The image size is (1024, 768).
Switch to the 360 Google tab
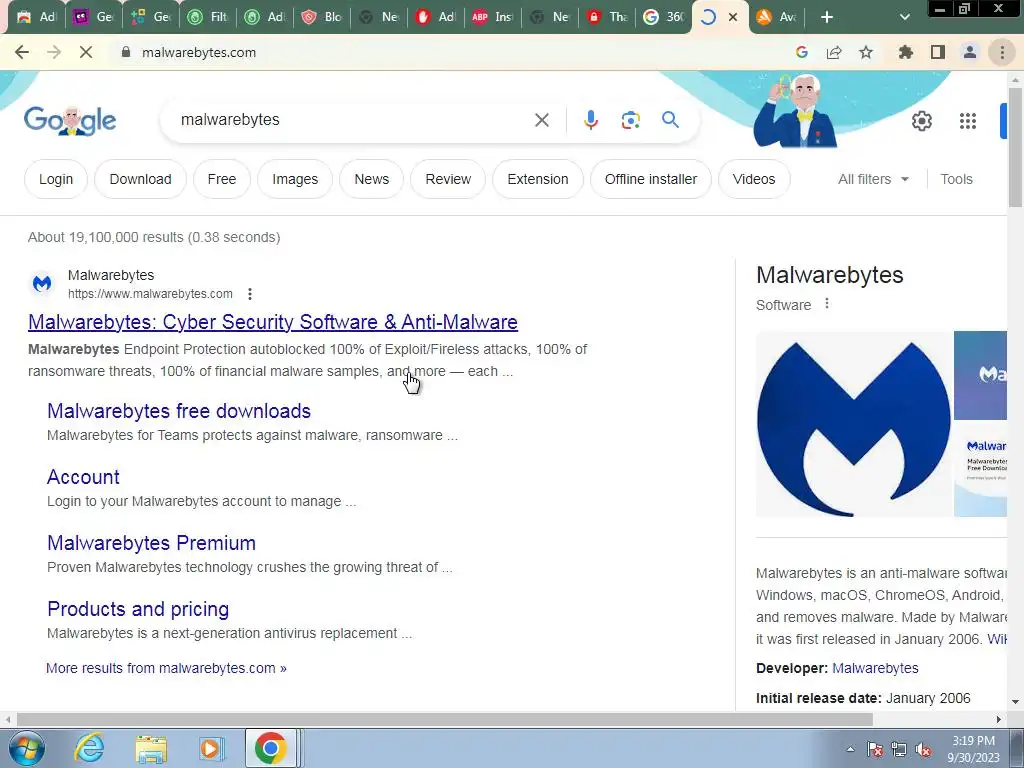click(663, 17)
